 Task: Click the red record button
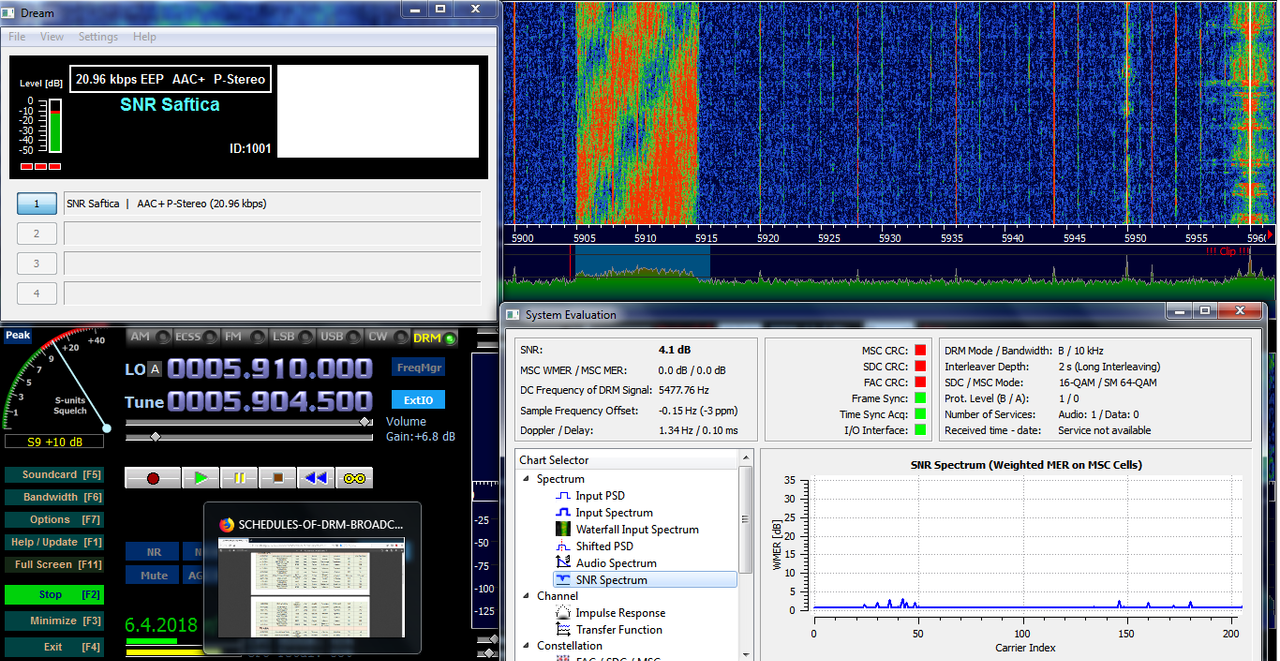click(x=153, y=478)
